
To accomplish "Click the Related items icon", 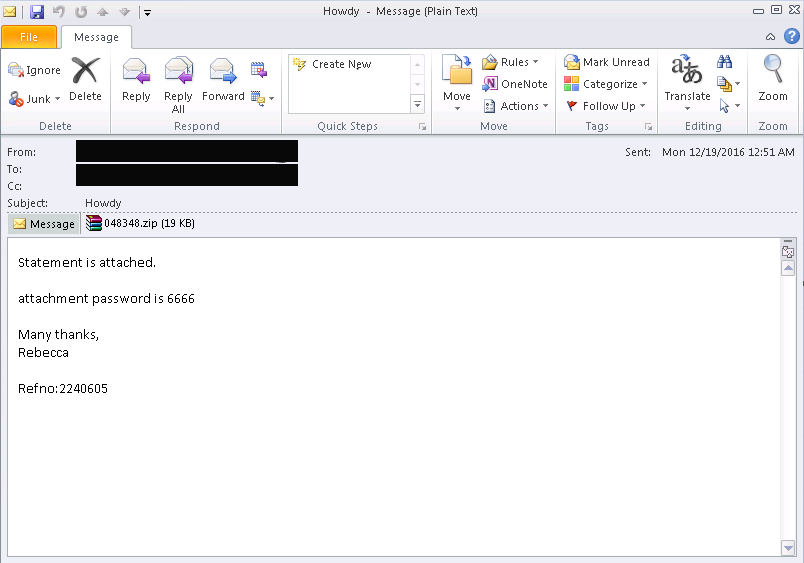I will coord(728,84).
